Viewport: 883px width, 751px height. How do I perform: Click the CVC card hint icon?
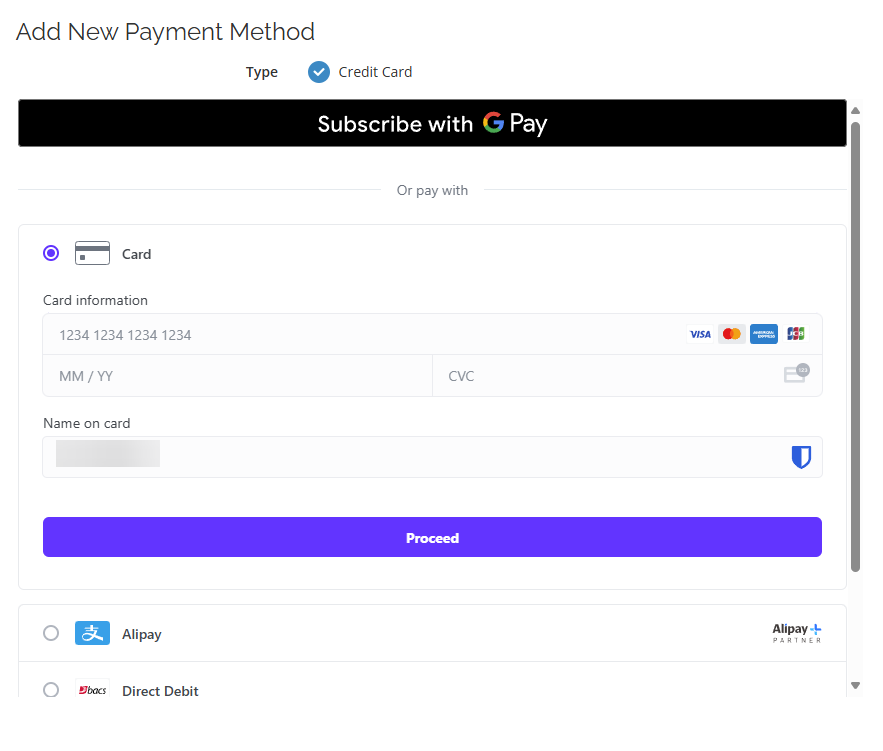[795, 373]
